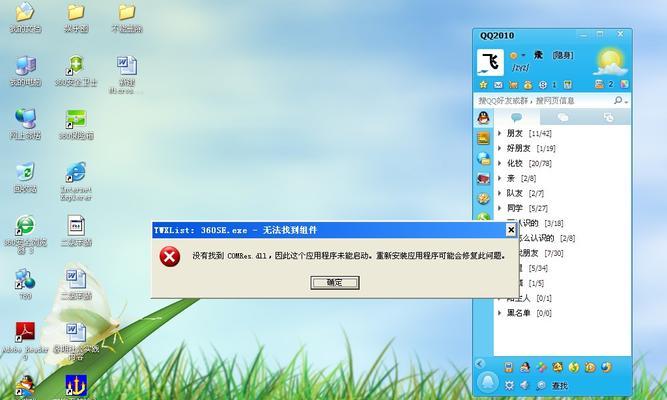This screenshot has width=667, height=400.
Task: Click the weather sun icon in QQ
Action: point(611,62)
